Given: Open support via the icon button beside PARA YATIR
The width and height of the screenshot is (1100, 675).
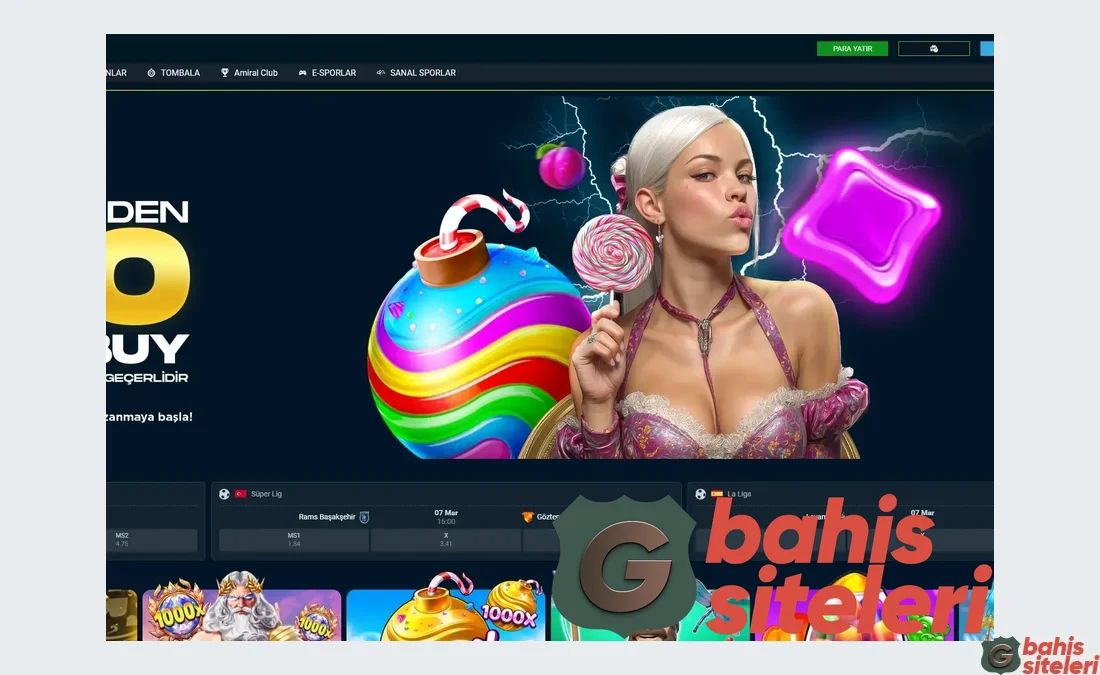Looking at the screenshot, I should pyautogui.click(x=934, y=47).
